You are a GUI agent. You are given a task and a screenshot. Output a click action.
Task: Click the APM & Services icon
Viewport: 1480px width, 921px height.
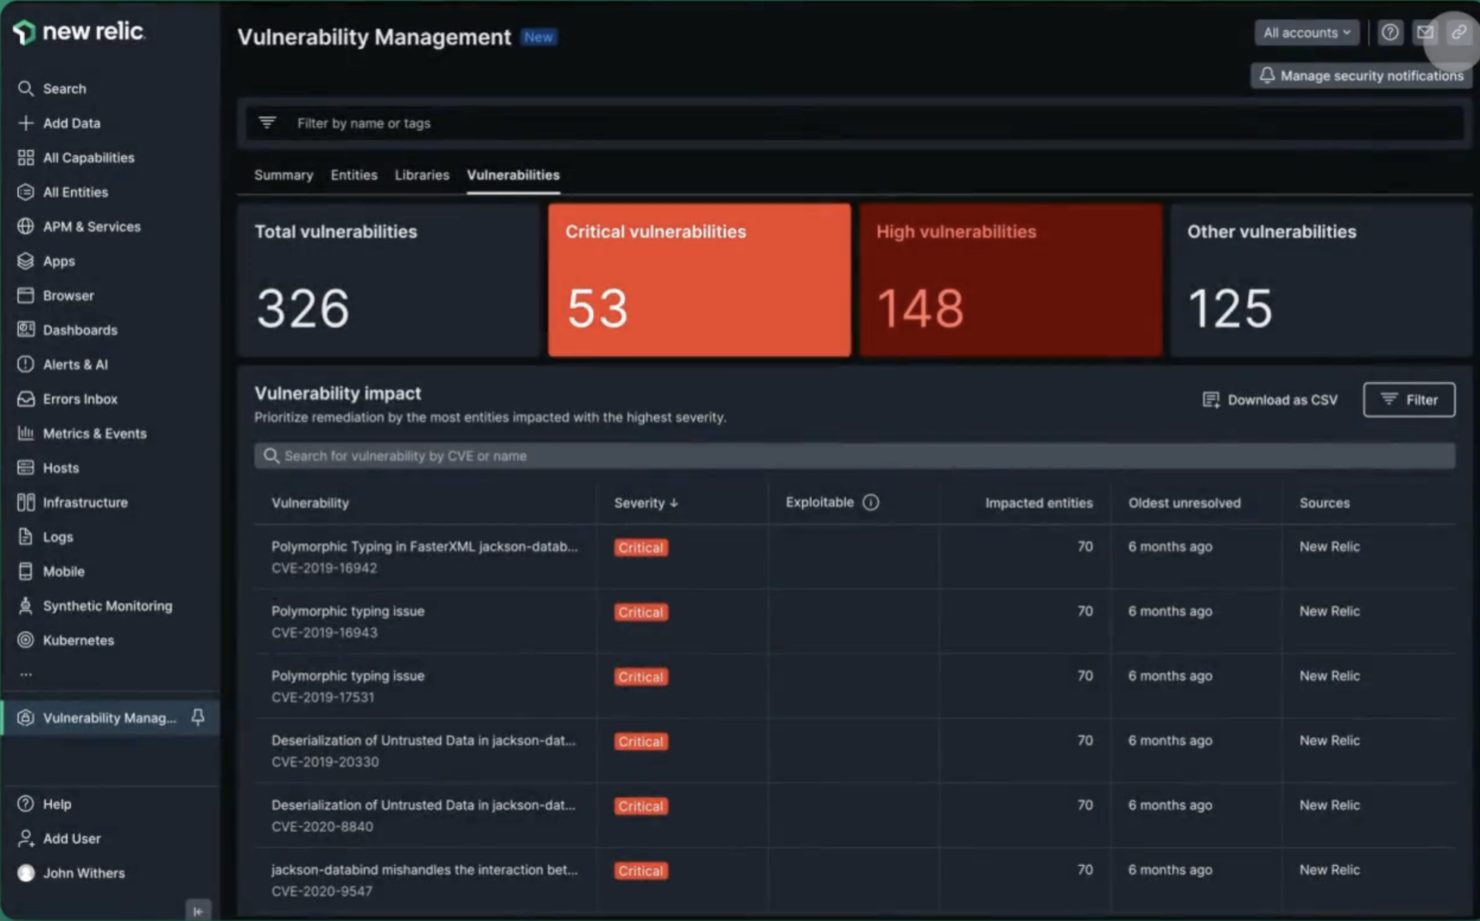(26, 226)
